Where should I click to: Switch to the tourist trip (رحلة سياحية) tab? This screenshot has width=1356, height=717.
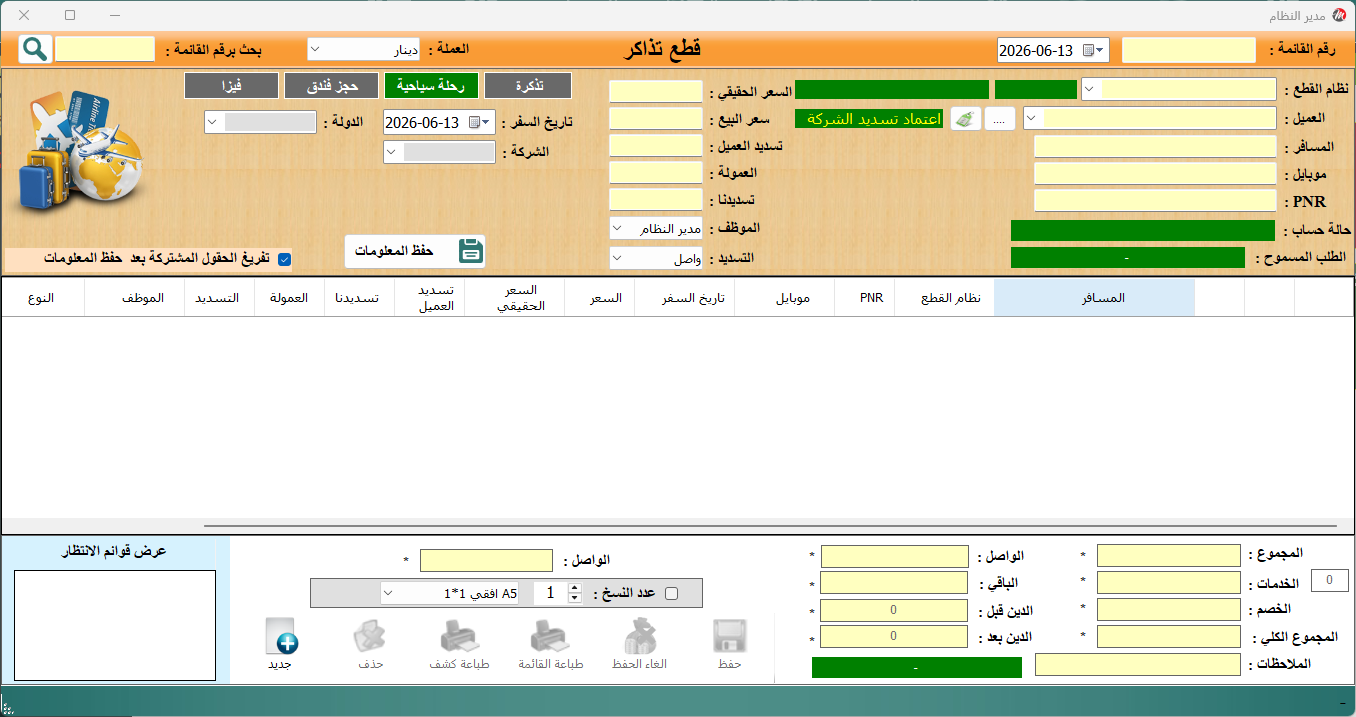coord(432,85)
